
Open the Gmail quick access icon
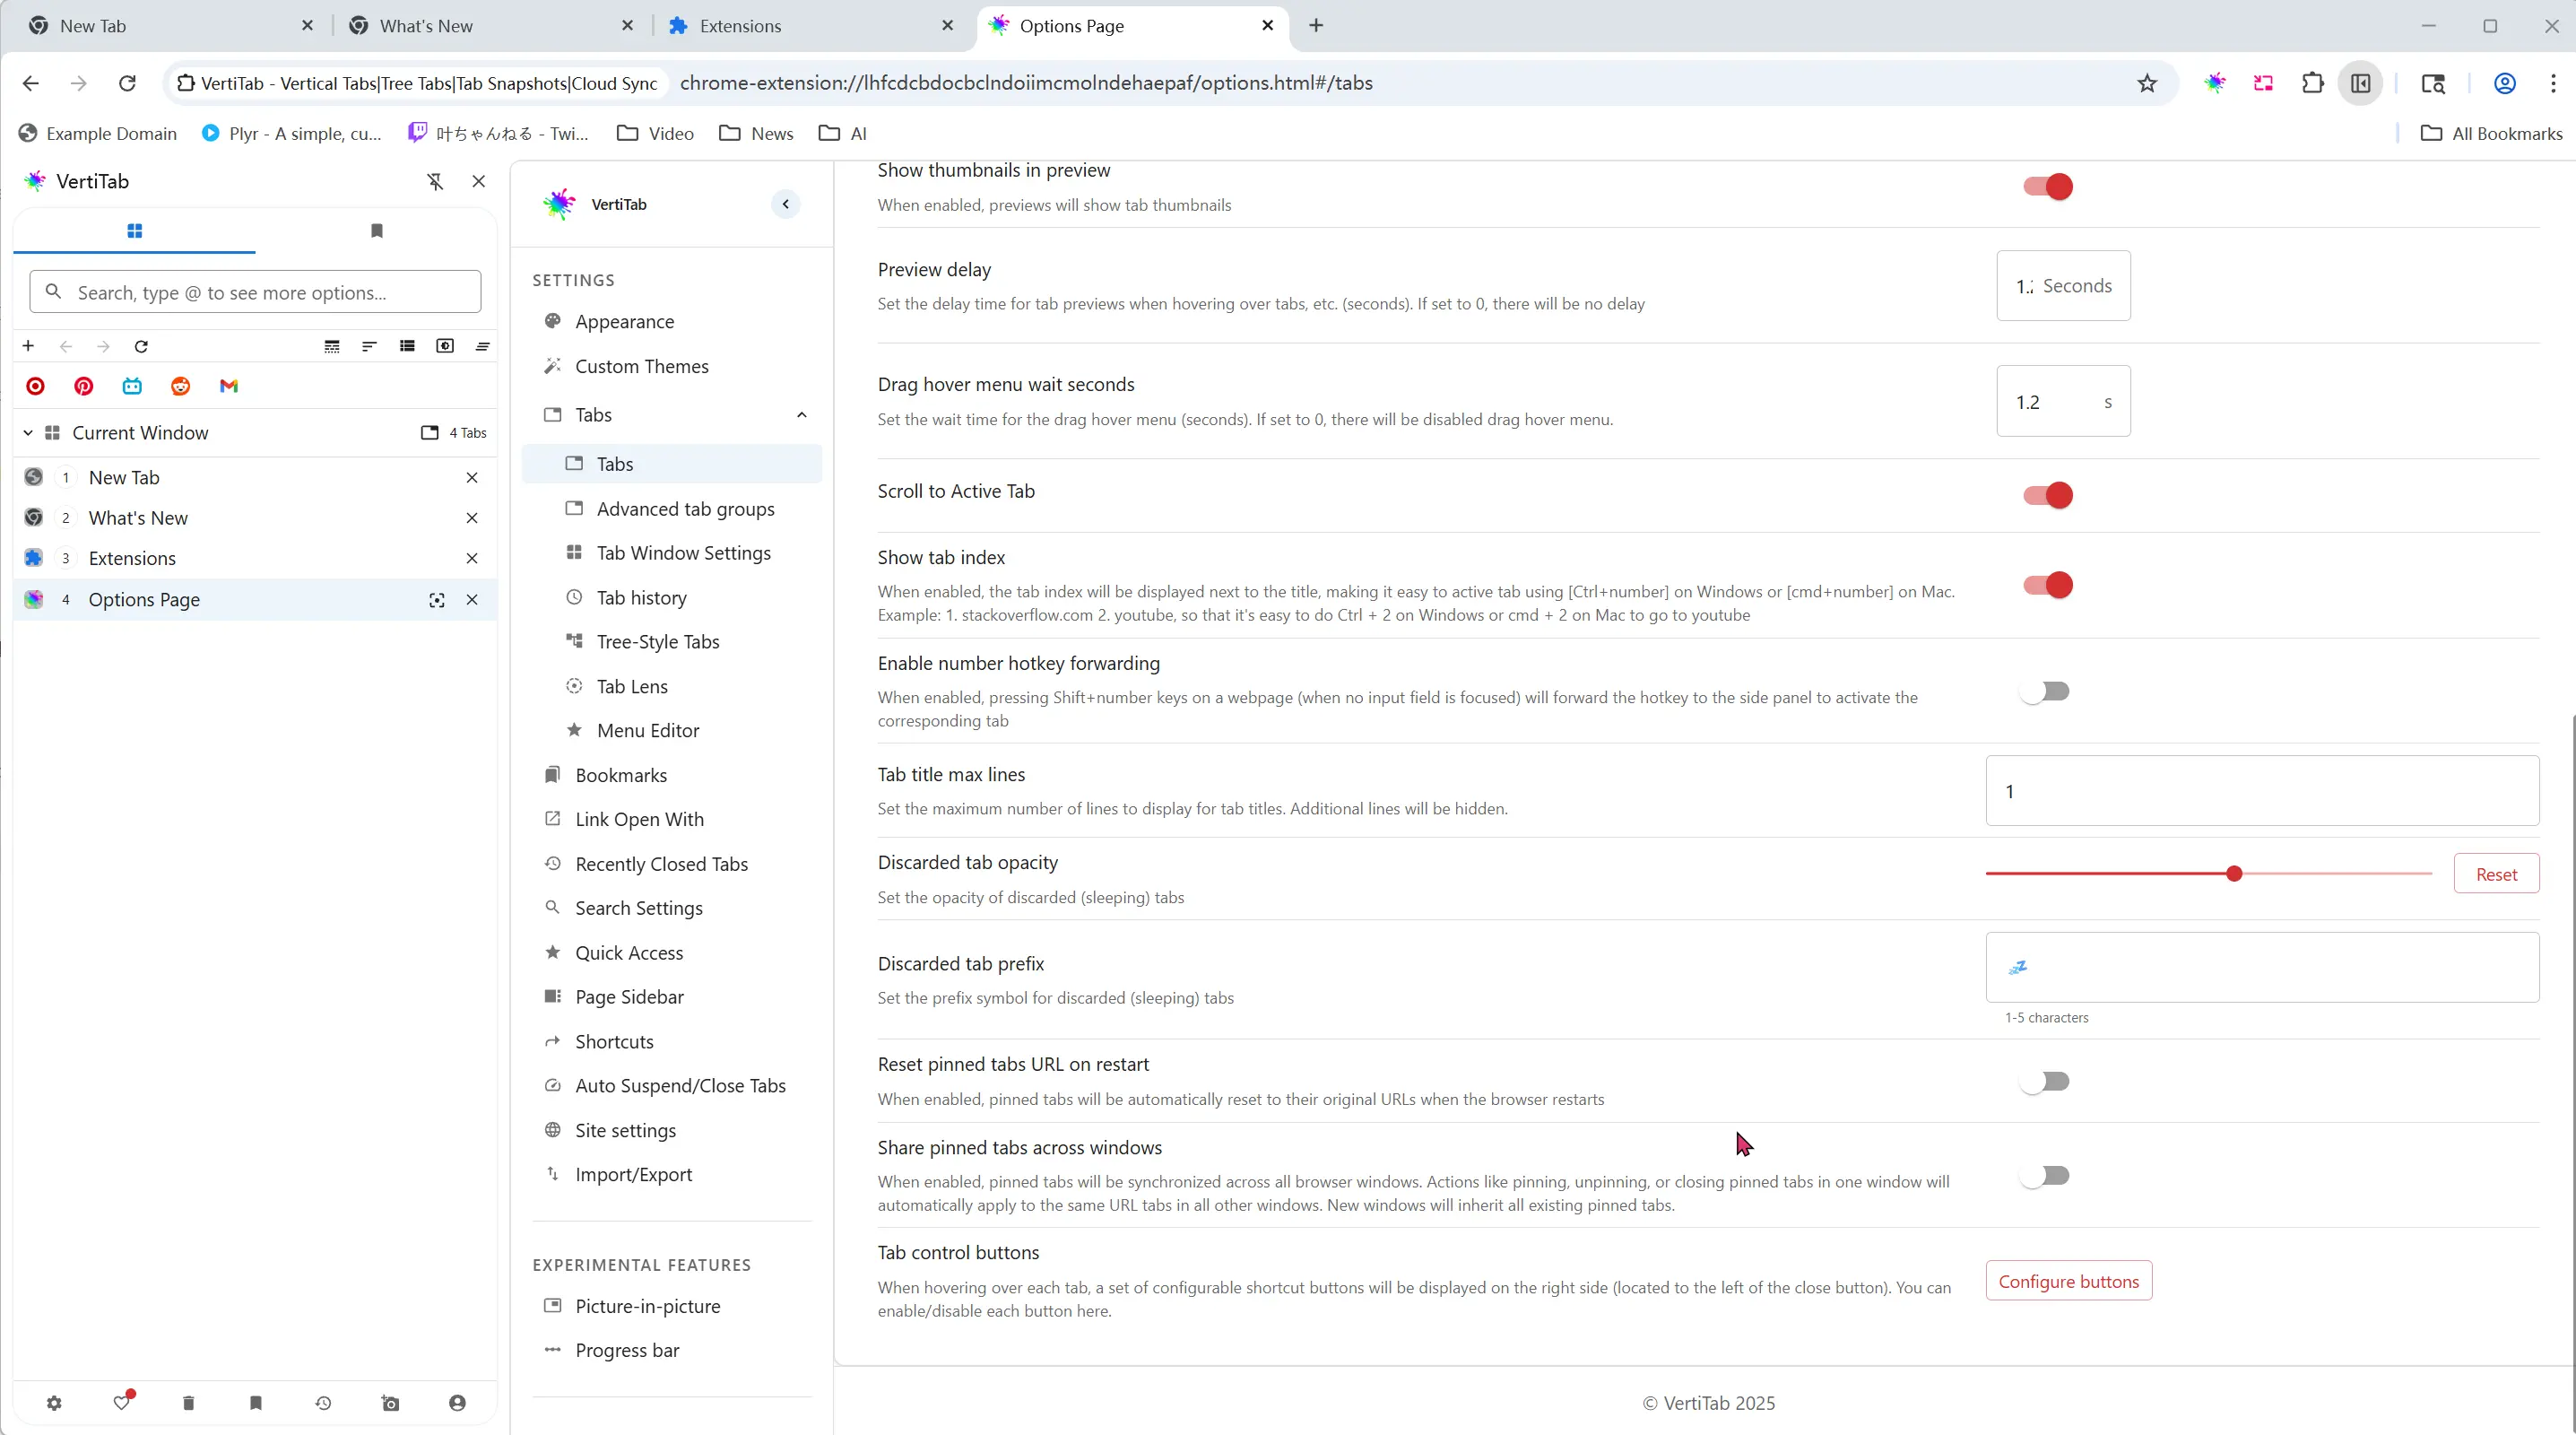click(229, 386)
